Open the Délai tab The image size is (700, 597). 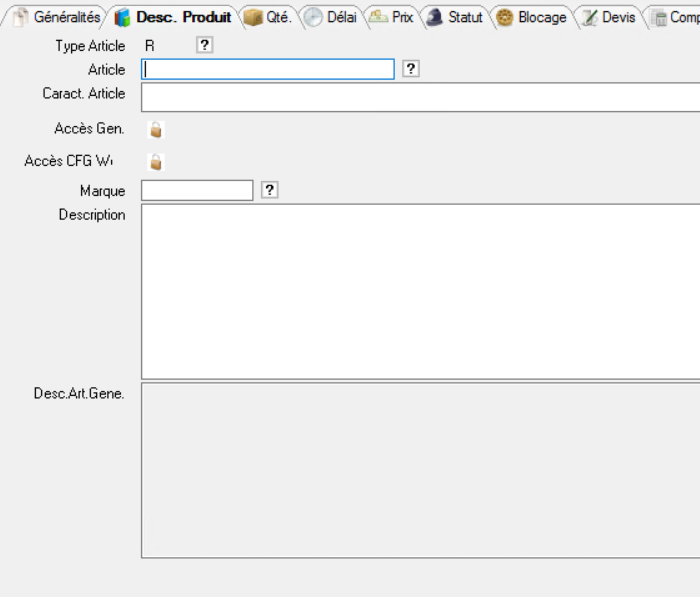[x=331, y=17]
